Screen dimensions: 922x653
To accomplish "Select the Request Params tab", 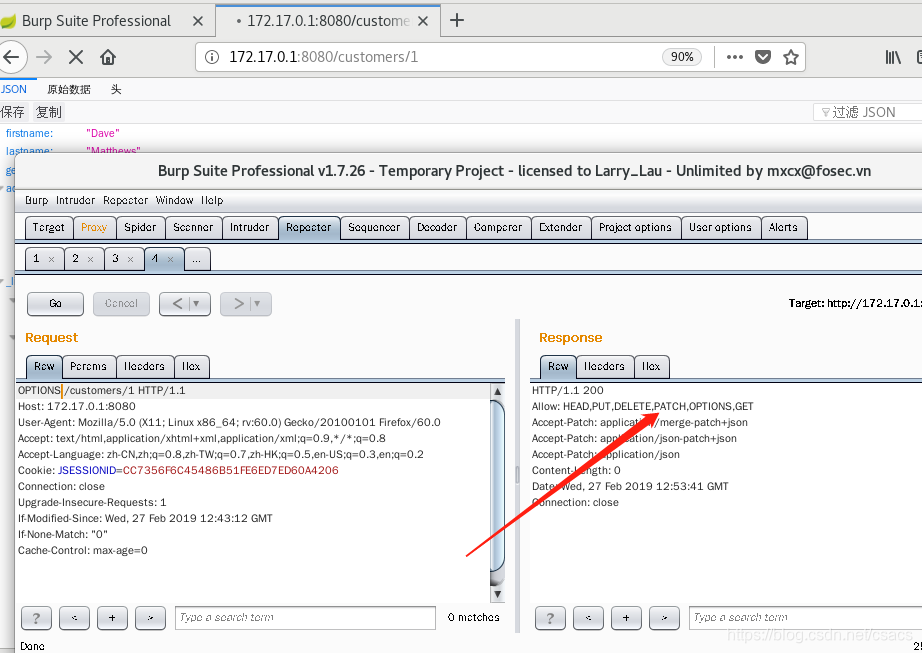I will click(88, 367).
